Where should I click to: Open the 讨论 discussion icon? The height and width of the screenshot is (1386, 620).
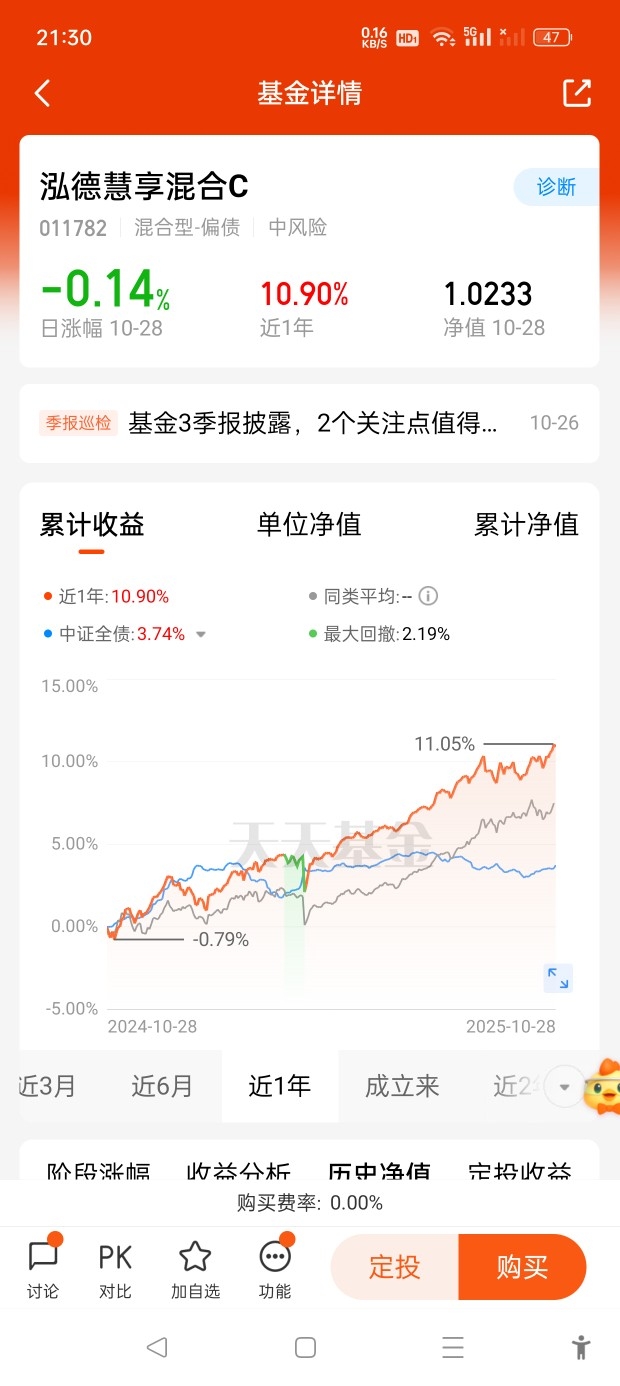(43, 1268)
